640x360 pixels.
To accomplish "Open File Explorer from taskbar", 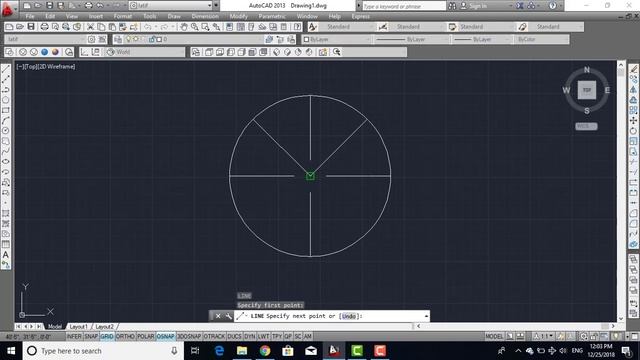I will pos(242,351).
